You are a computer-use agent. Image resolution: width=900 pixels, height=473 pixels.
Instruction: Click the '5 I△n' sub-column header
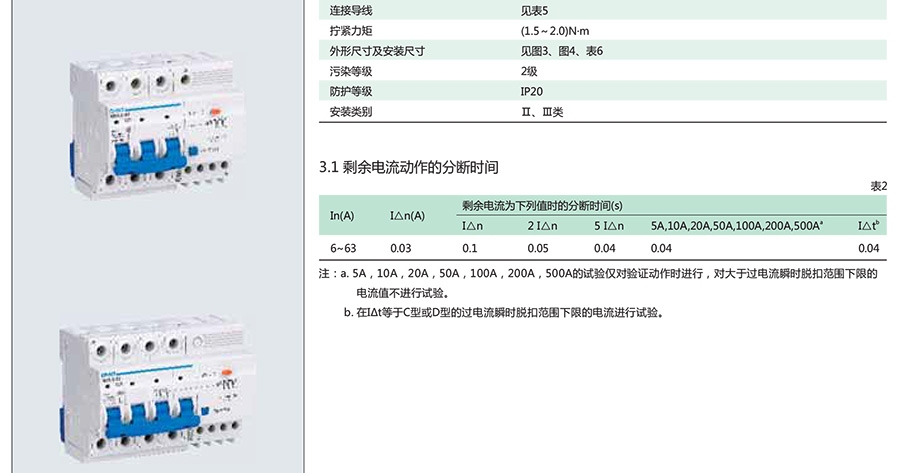609,226
